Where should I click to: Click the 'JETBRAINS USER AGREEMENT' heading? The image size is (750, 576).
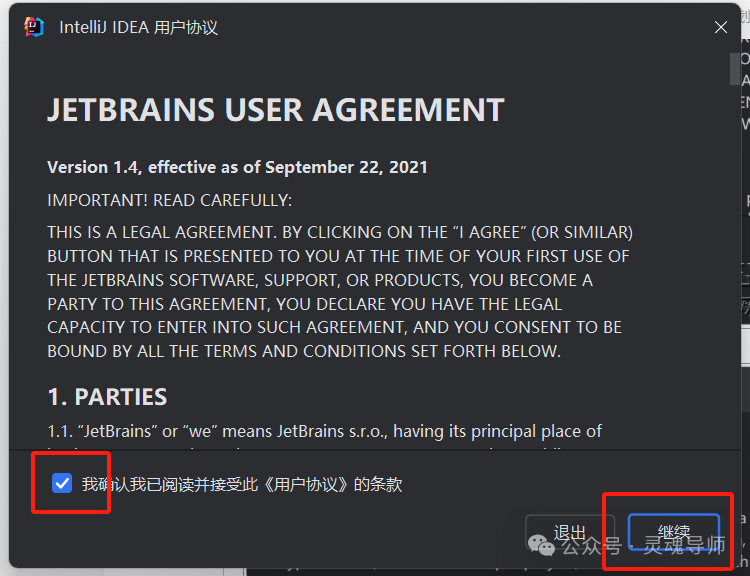(276, 109)
